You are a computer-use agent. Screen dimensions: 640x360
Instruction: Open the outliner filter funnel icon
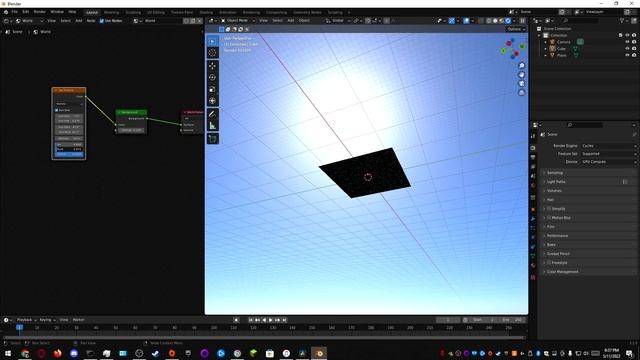pos(623,20)
